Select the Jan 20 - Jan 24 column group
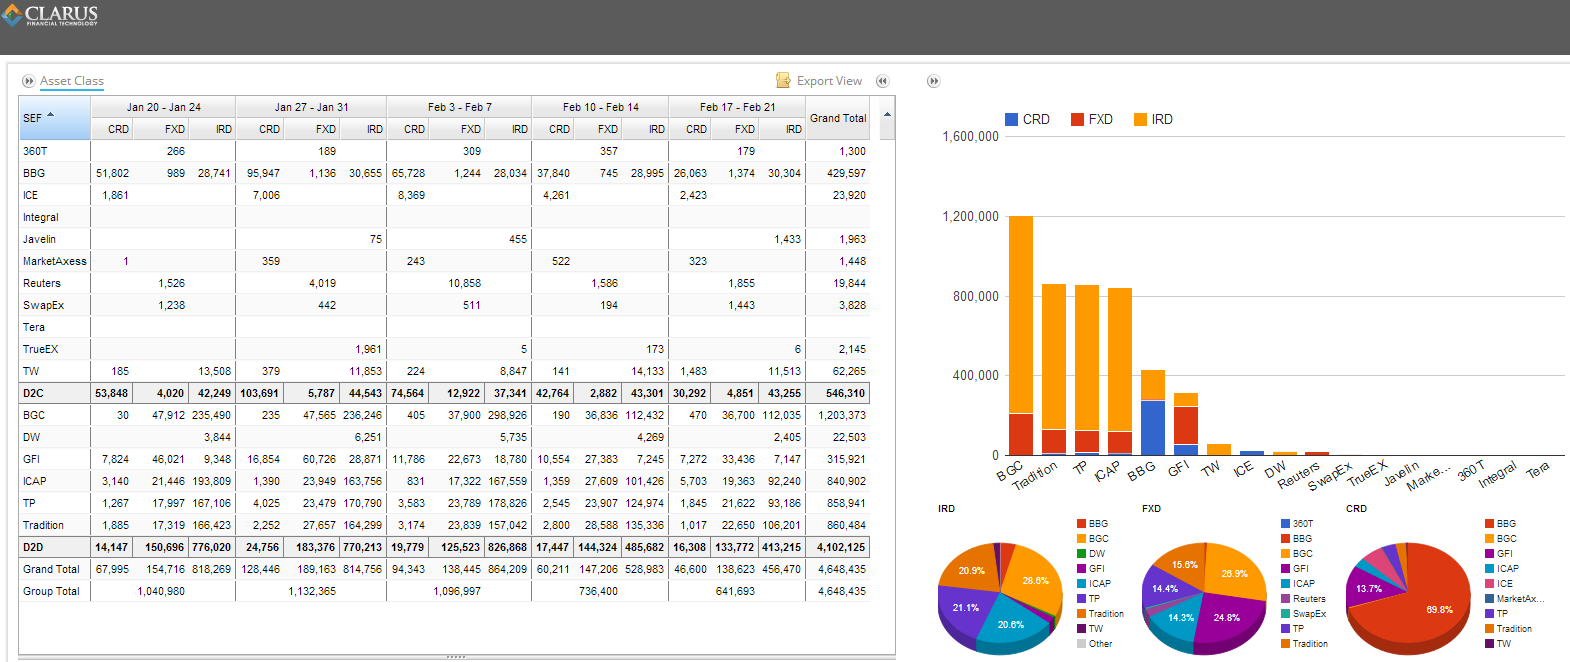 163,107
